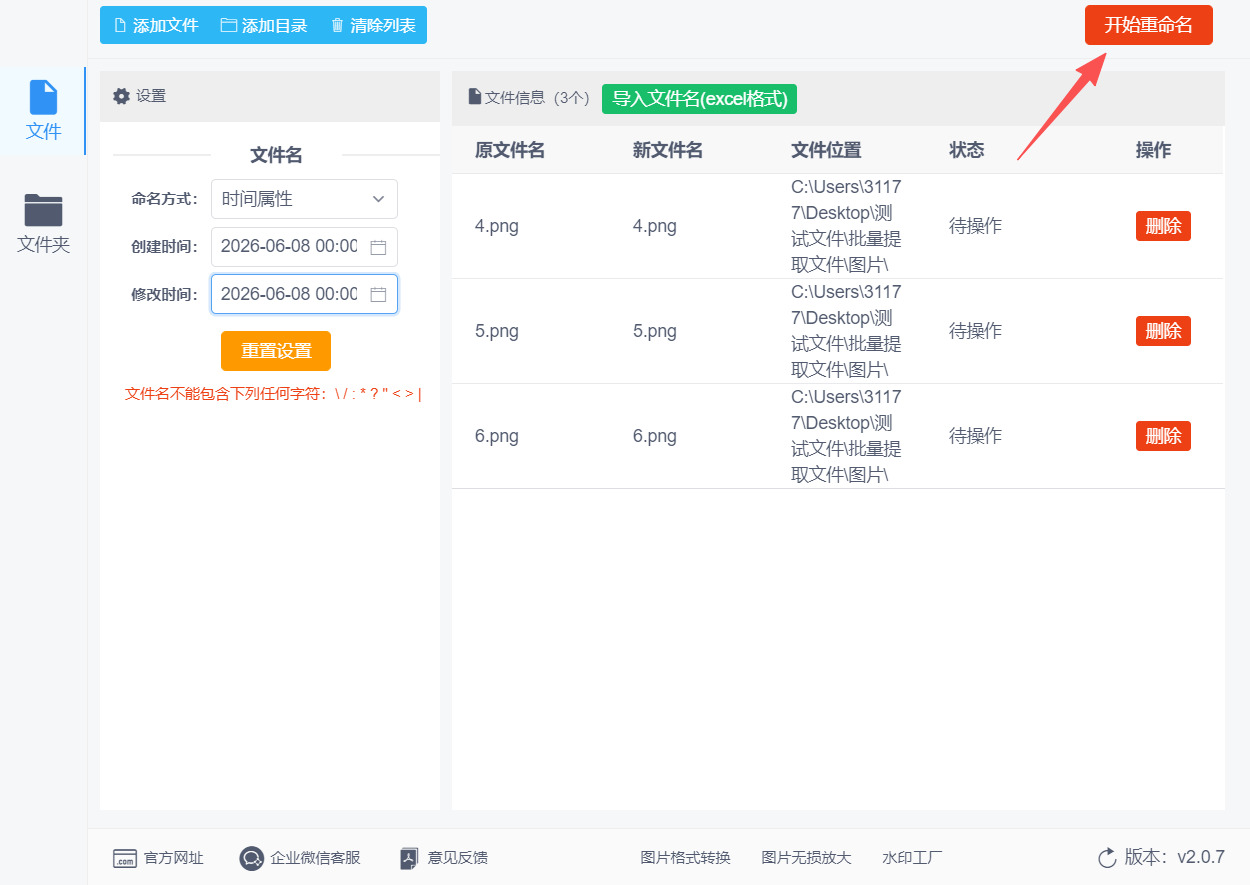1250x885 pixels.
Task: Click the invalid characters warning text
Action: [273, 394]
